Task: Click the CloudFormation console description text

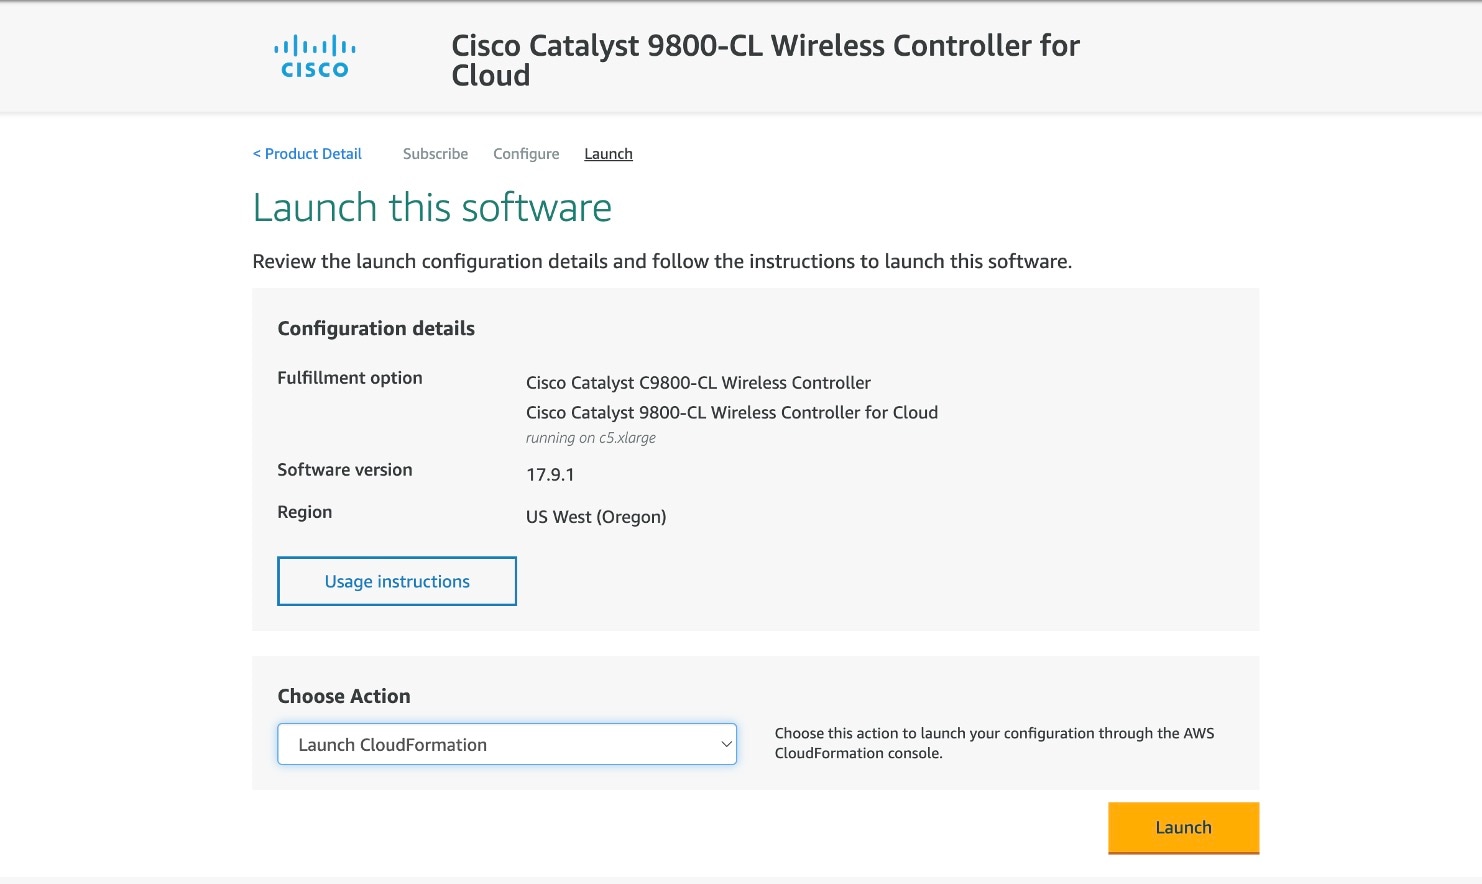Action: tap(994, 743)
